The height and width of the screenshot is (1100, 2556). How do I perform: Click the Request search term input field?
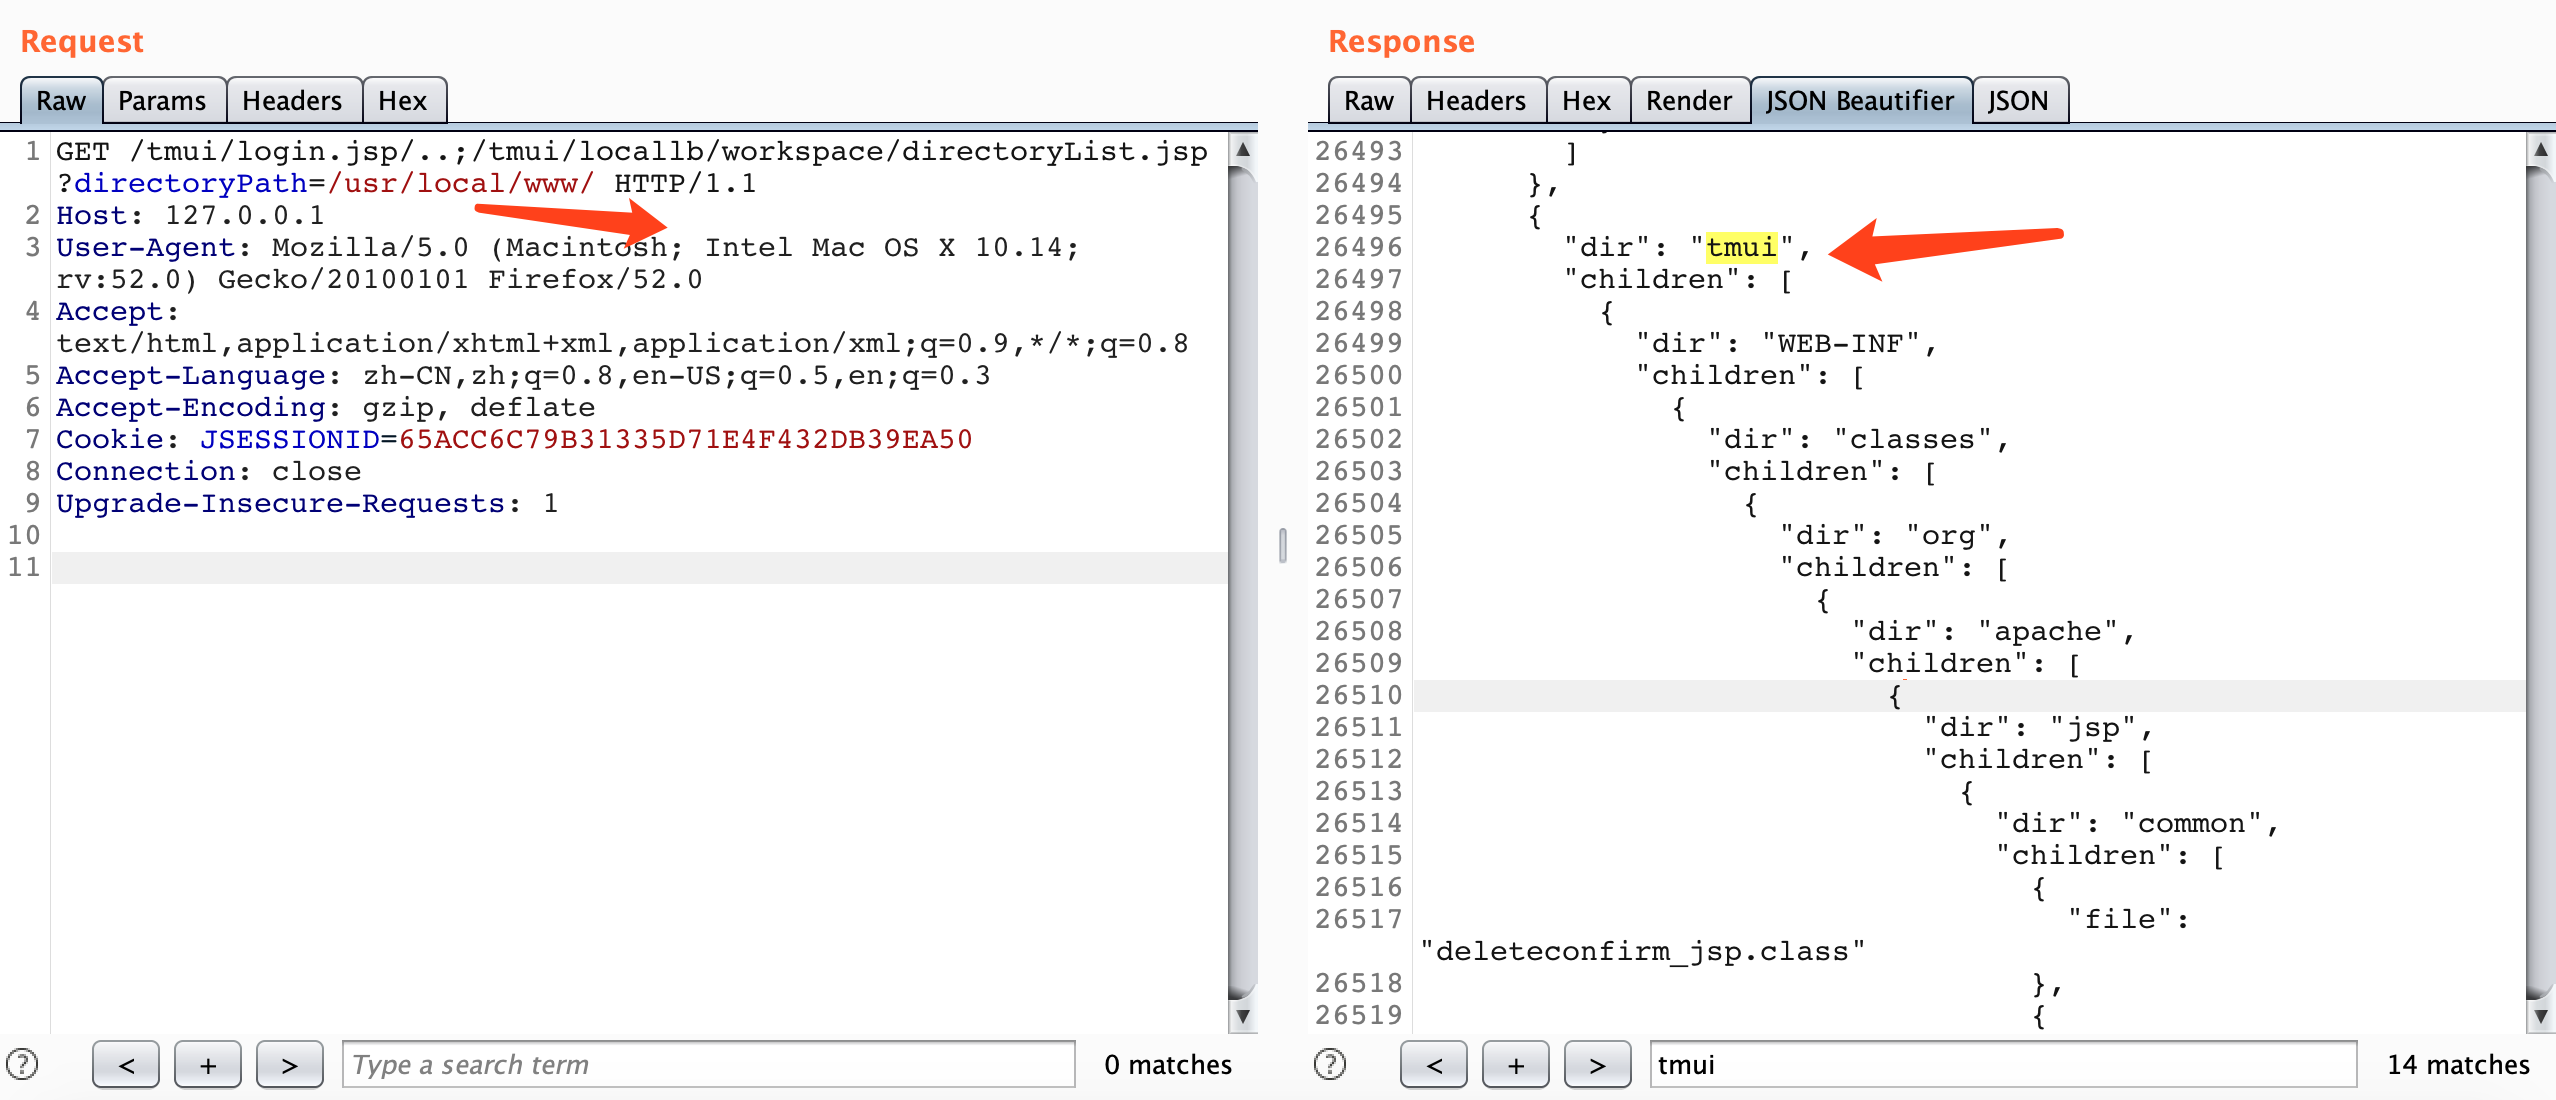click(x=708, y=1064)
